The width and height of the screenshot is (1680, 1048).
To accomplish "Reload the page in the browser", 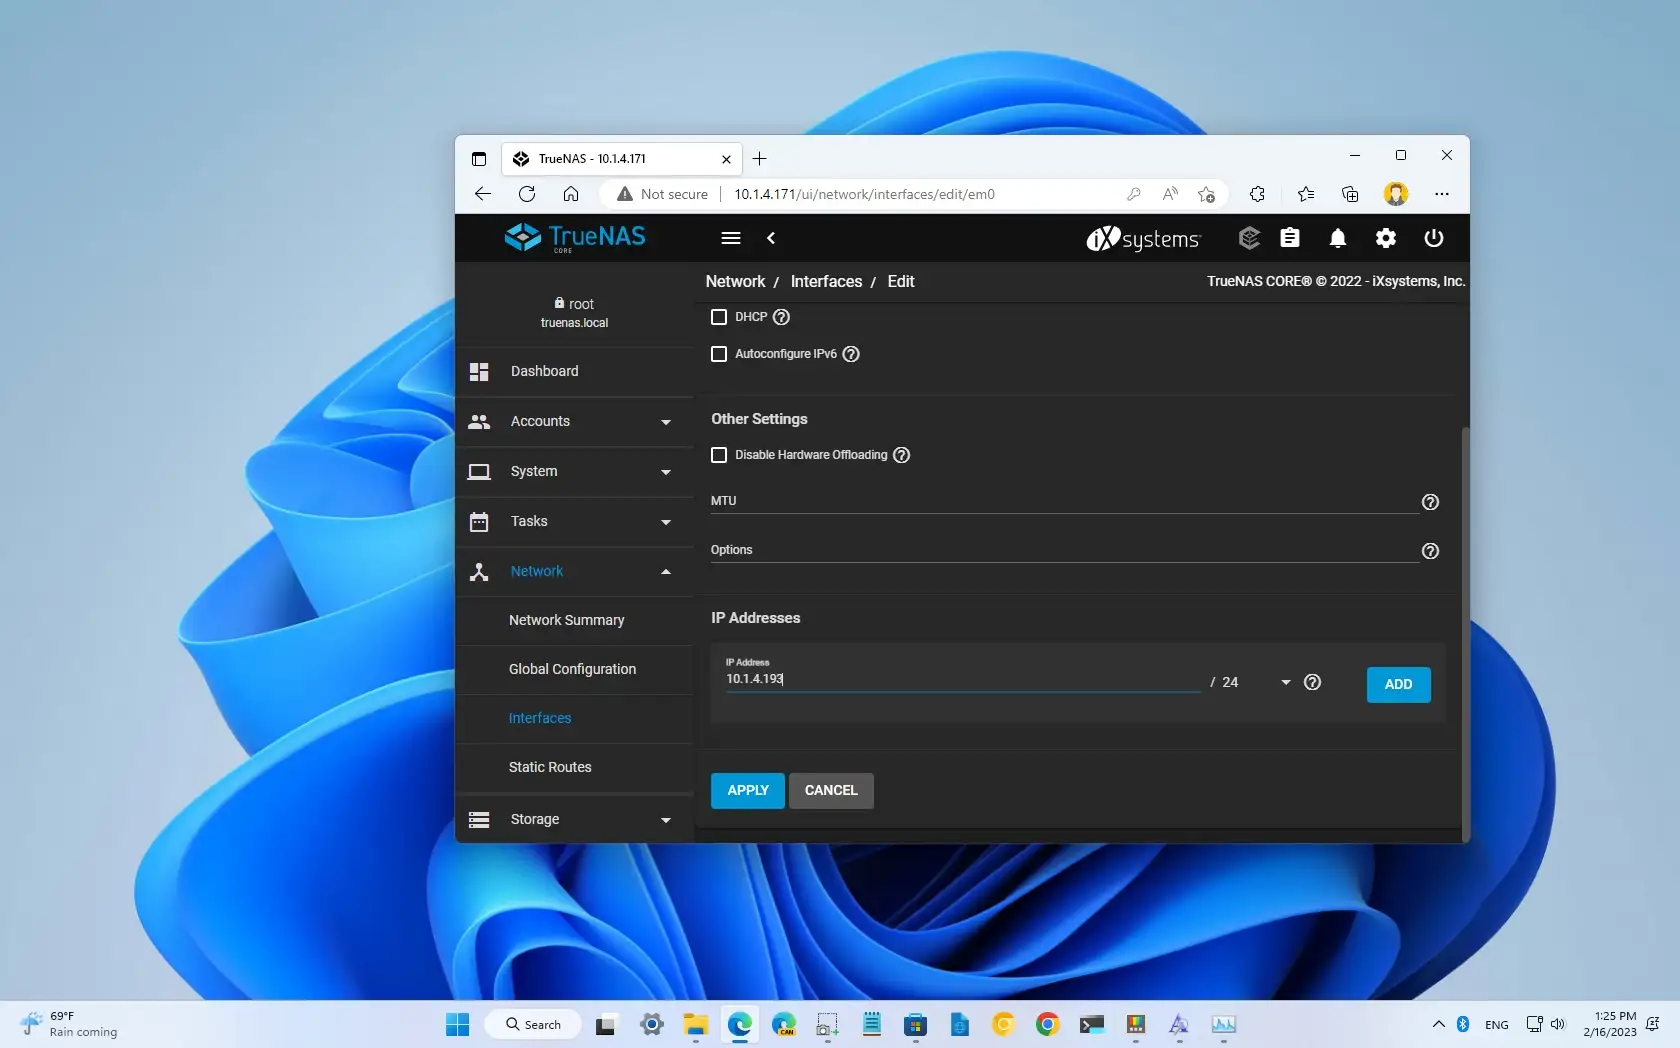I will click(x=527, y=194).
